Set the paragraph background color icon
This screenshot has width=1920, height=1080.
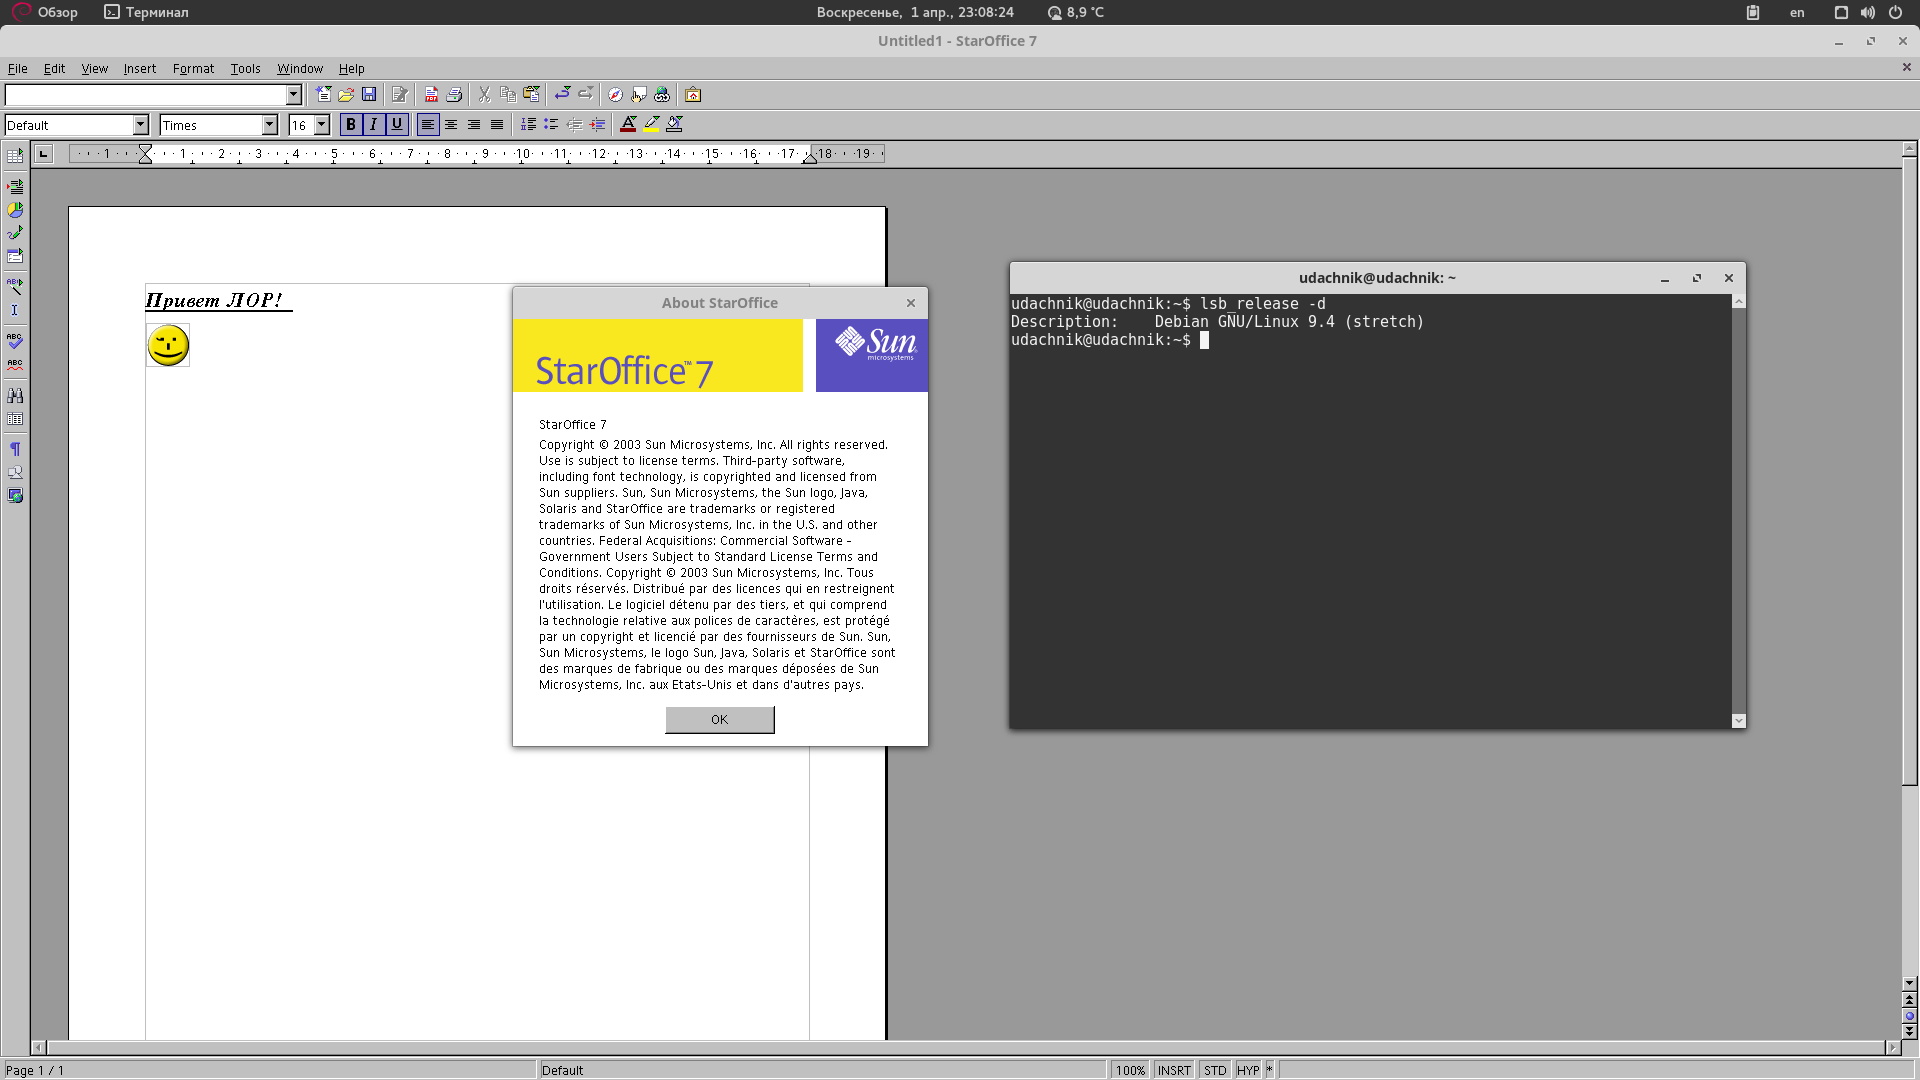point(674,124)
